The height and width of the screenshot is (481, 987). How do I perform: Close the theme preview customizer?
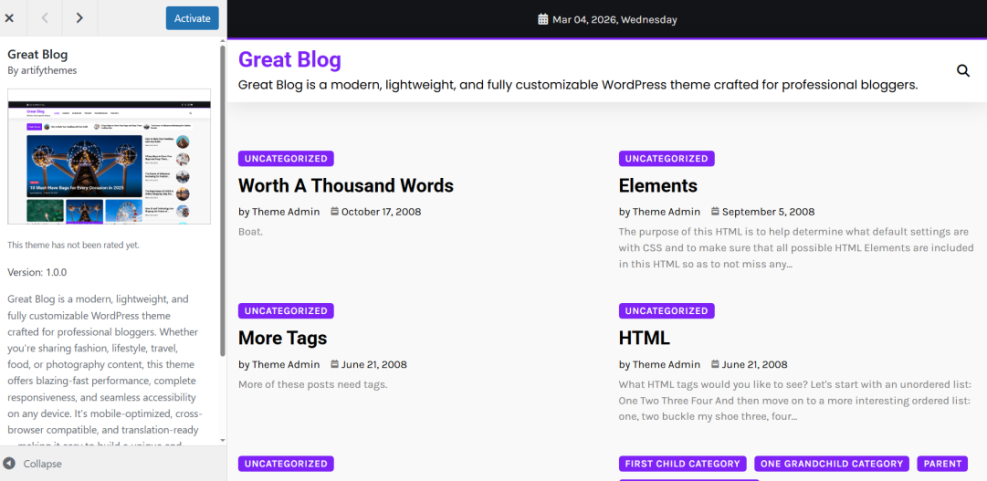[x=9, y=18]
